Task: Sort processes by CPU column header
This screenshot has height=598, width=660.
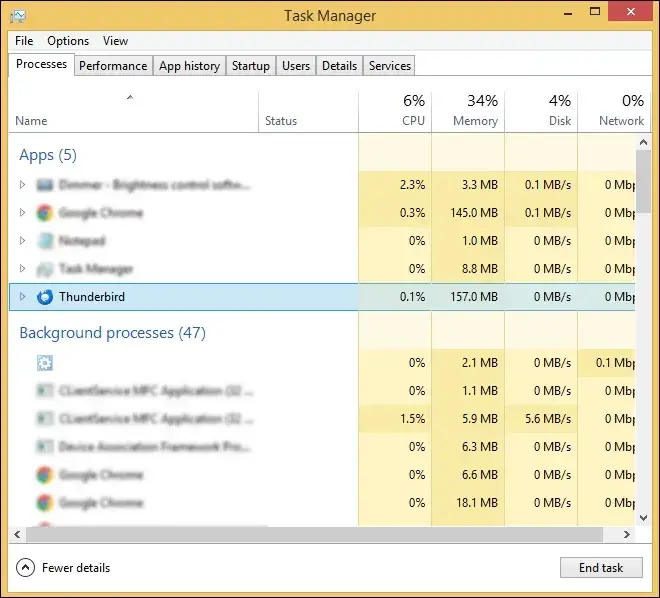Action: point(413,120)
